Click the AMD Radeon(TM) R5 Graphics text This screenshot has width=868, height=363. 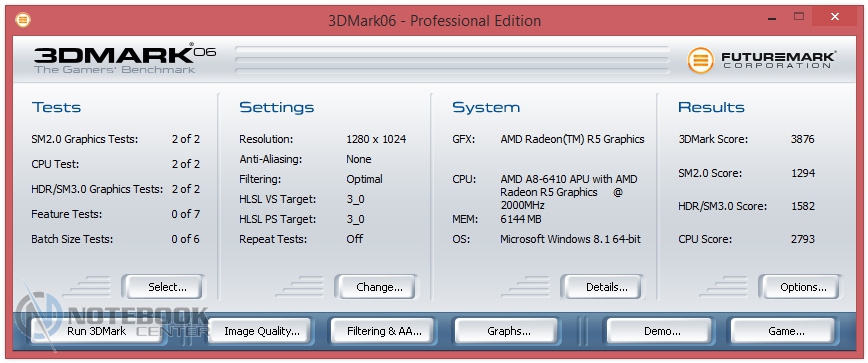pos(572,139)
